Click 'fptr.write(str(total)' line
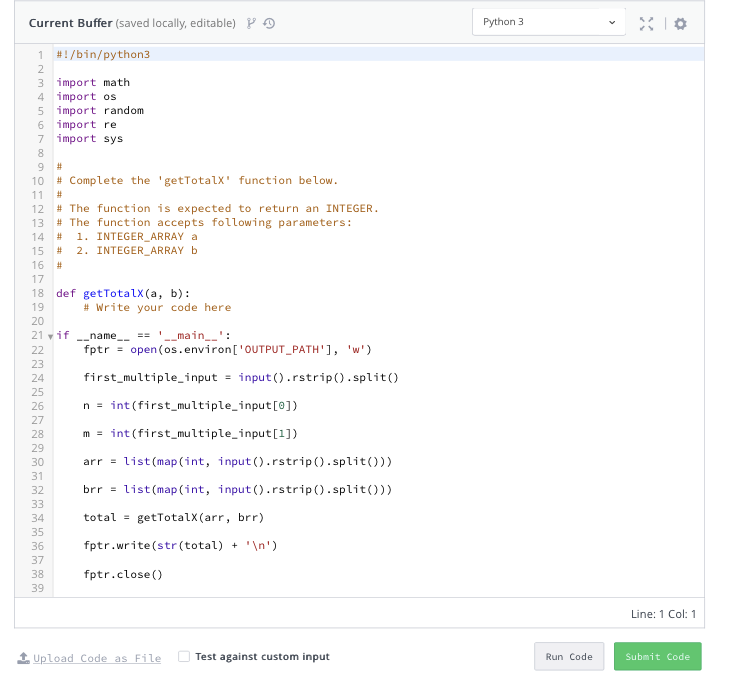The width and height of the screenshot is (750, 687). coord(180,545)
